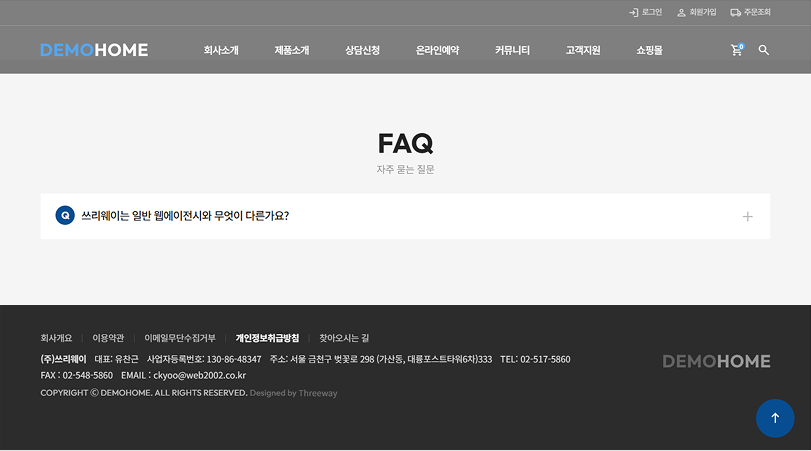Click the gray DEMOHOME footer logo
Screen dimensions: 811x451
click(x=716, y=361)
